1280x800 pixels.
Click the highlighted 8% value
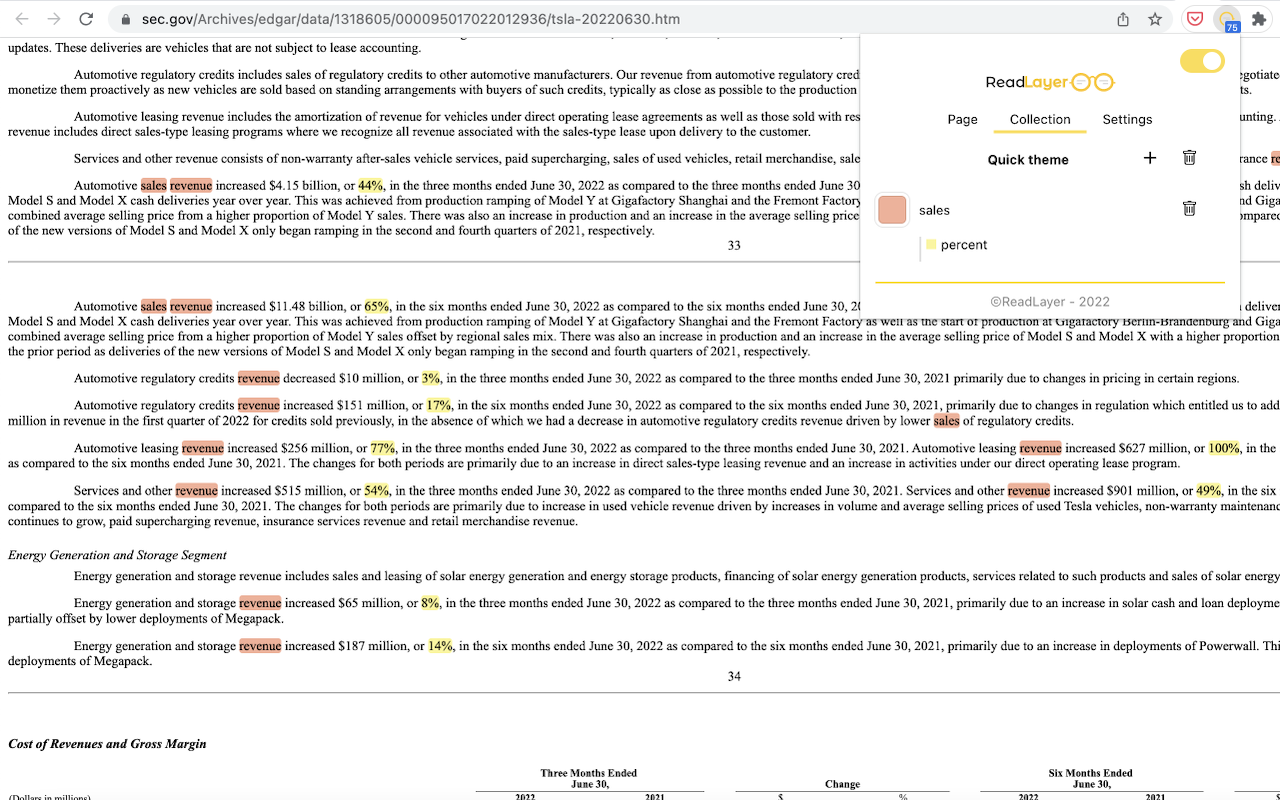point(431,604)
